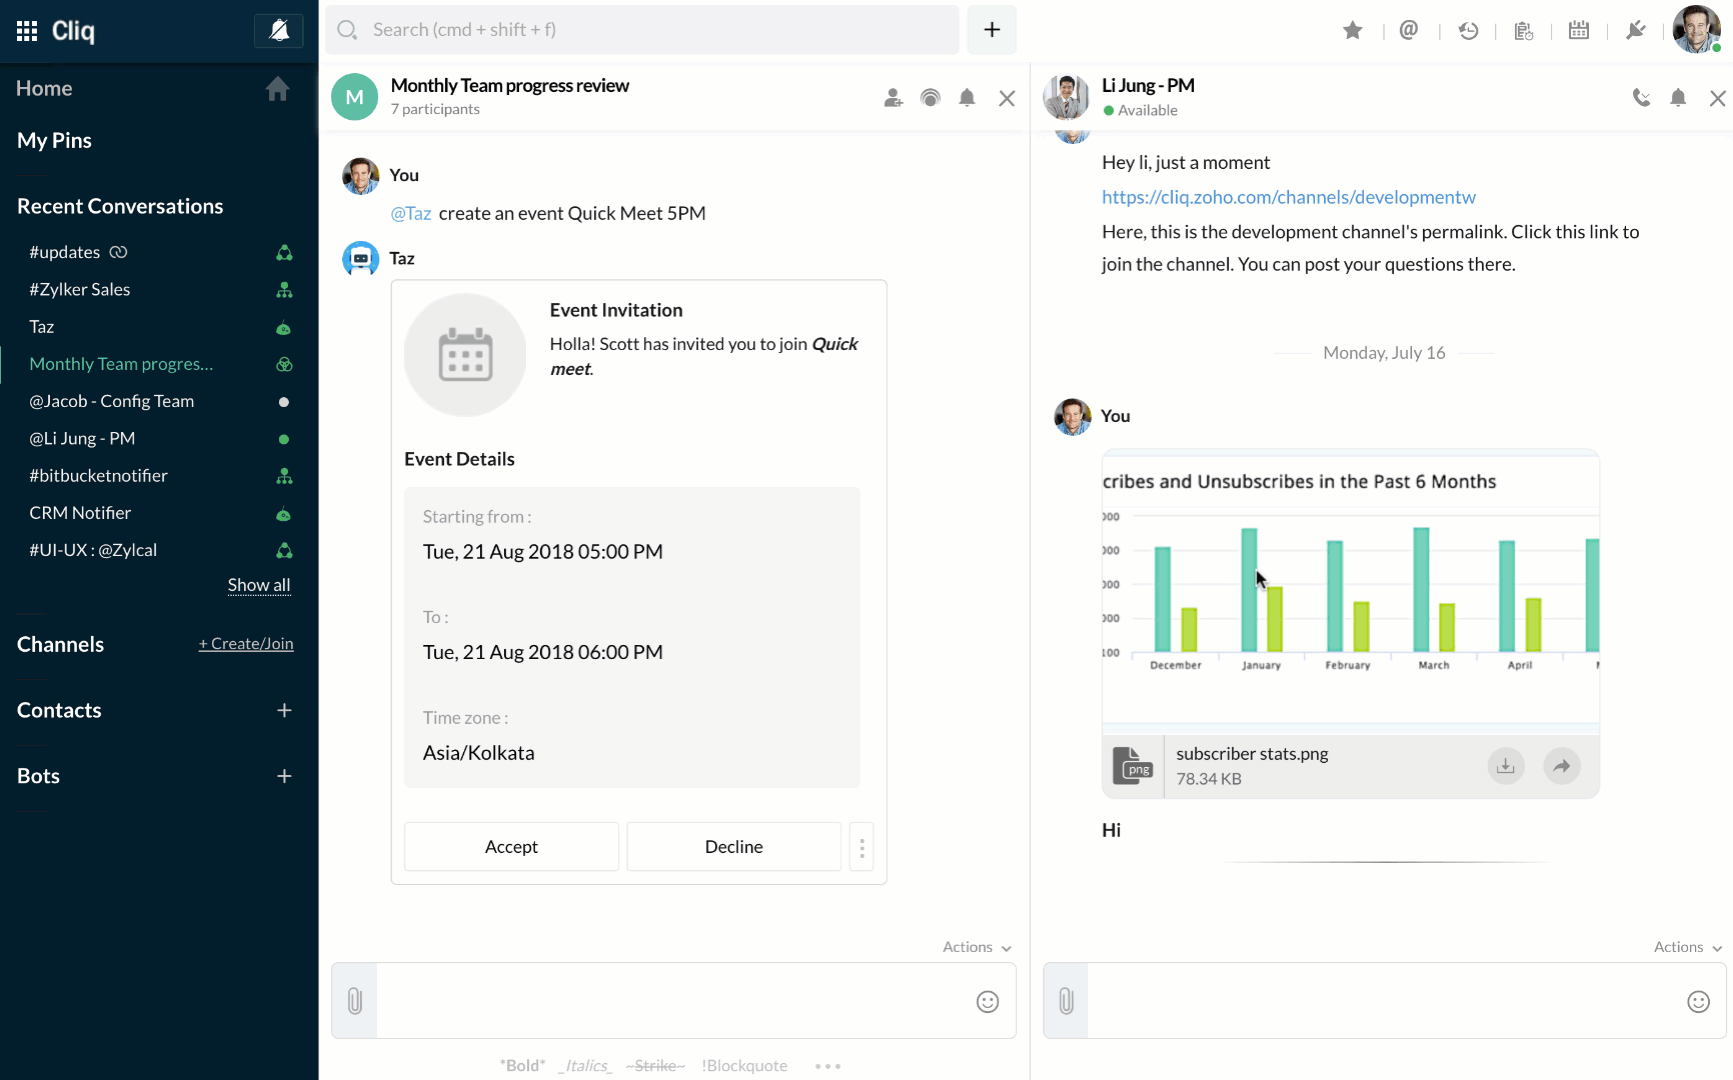
Task: Accept the Quick meet event invitation
Action: tap(511, 847)
